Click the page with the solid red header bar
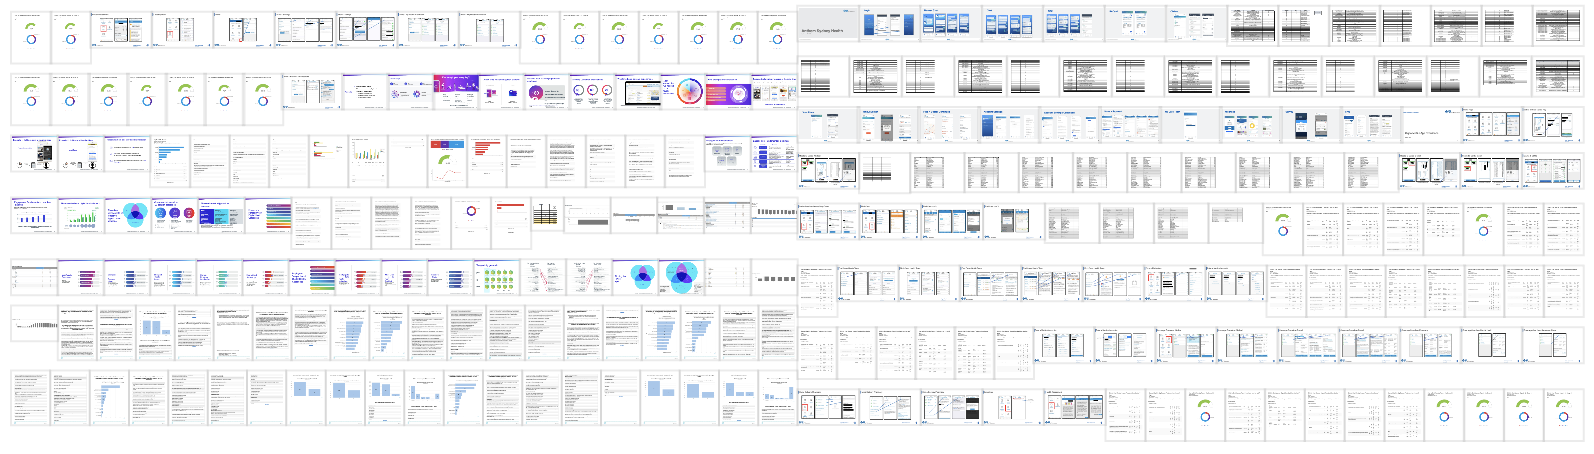 pos(510,215)
